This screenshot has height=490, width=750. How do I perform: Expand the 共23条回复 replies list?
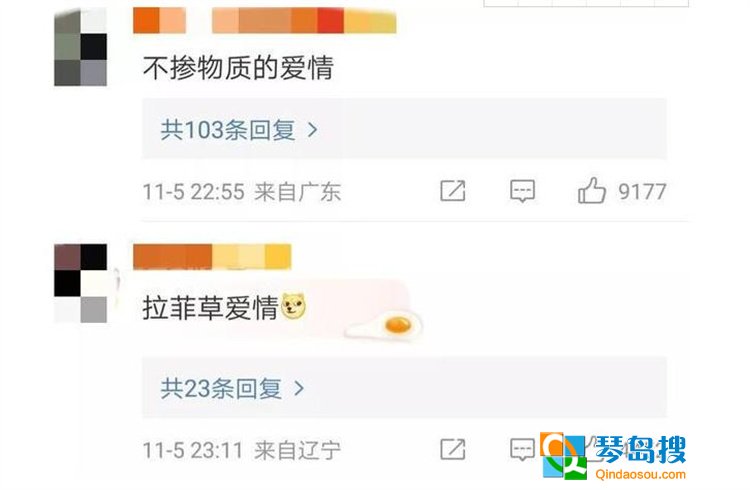[x=404, y=388]
